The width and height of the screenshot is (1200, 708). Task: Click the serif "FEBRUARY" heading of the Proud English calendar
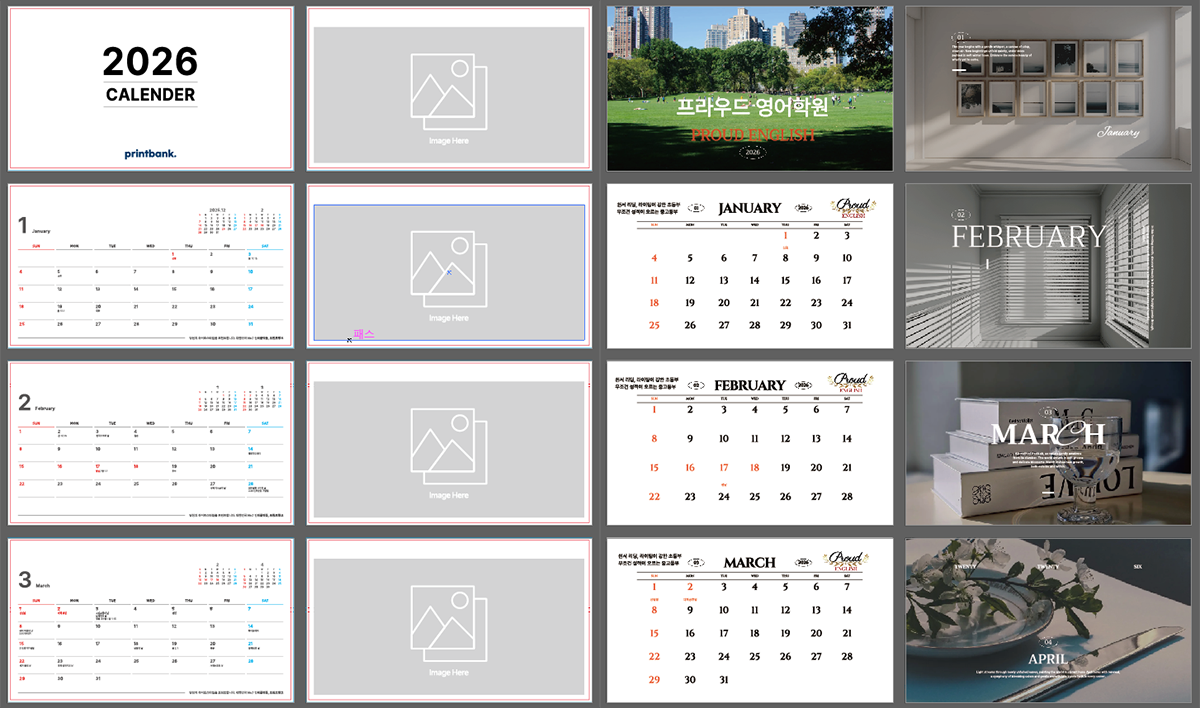(x=749, y=385)
